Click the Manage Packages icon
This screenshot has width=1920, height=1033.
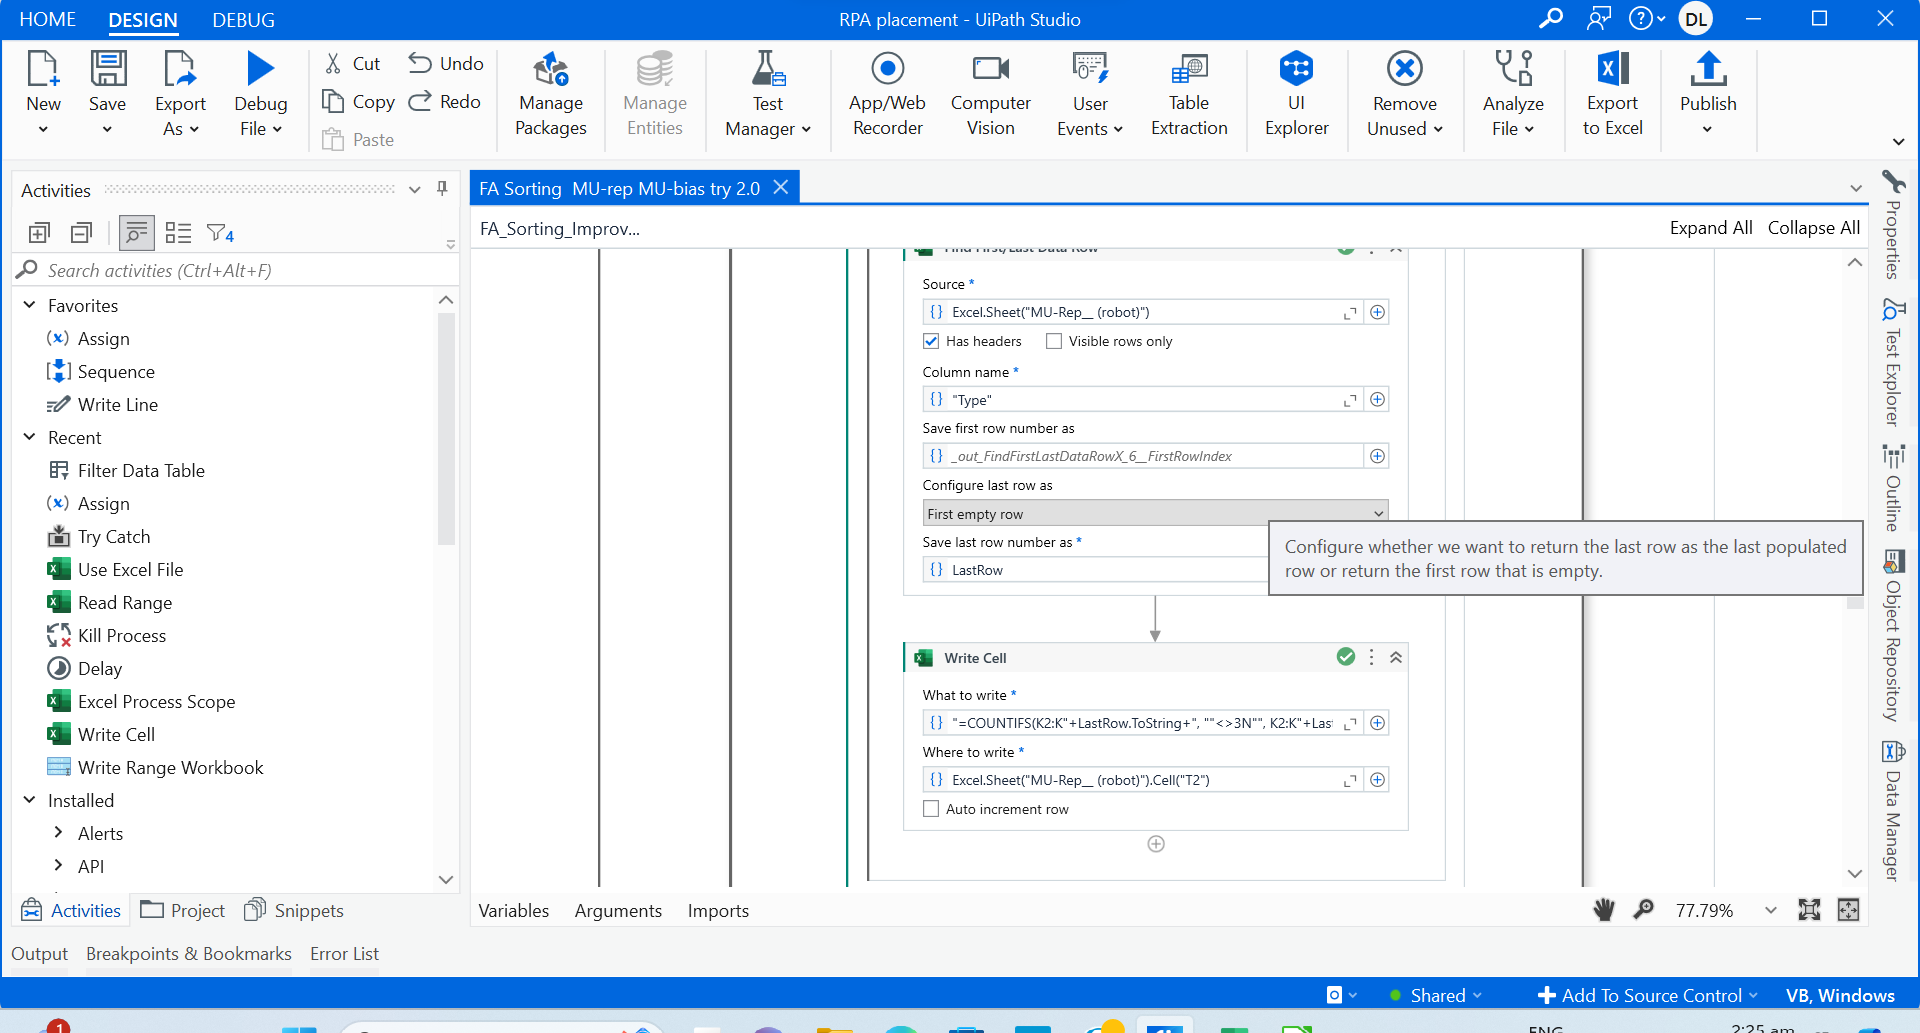click(551, 70)
